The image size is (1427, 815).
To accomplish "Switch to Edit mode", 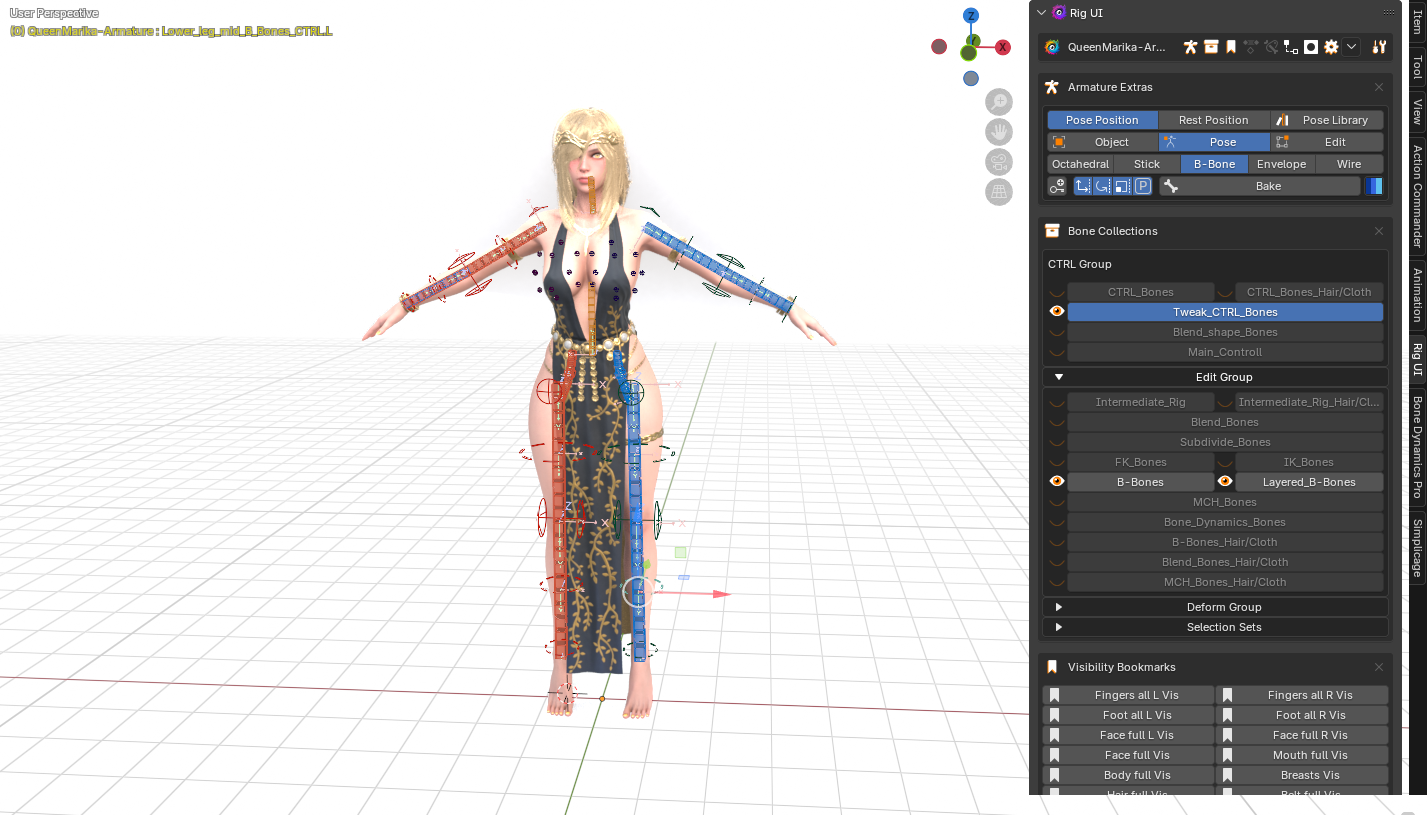I will point(1327,142).
